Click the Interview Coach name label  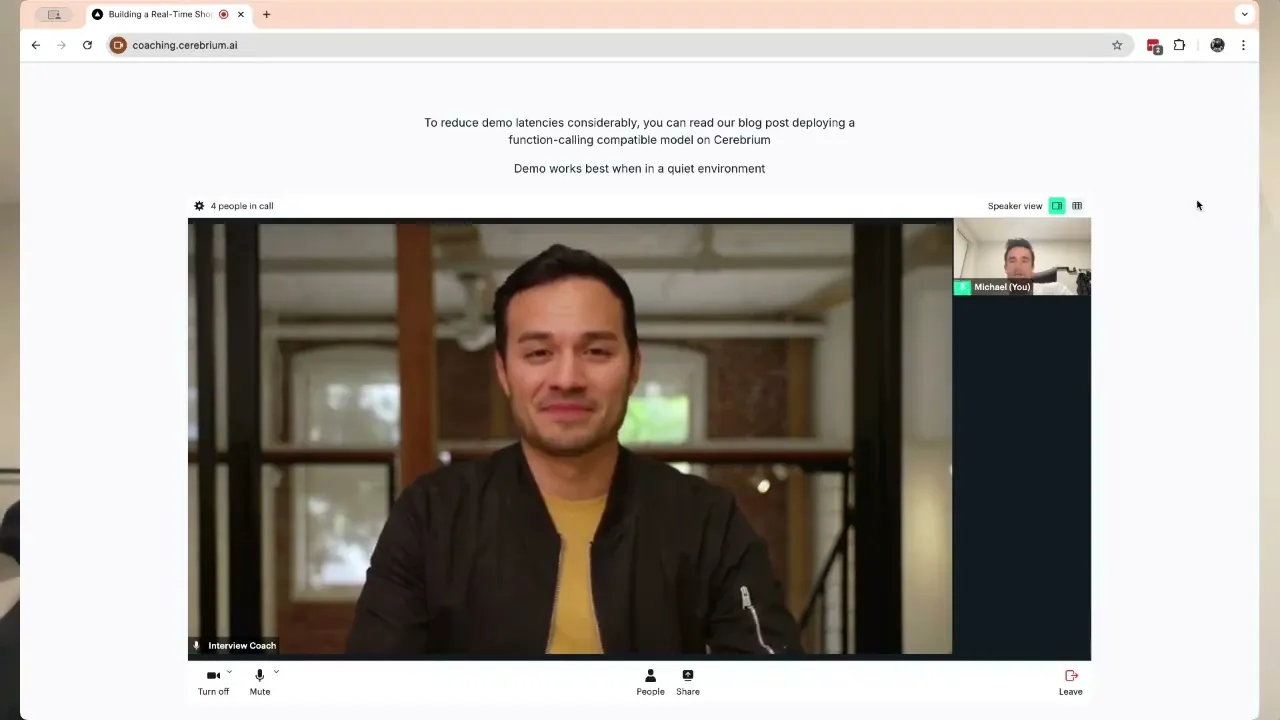click(x=242, y=646)
